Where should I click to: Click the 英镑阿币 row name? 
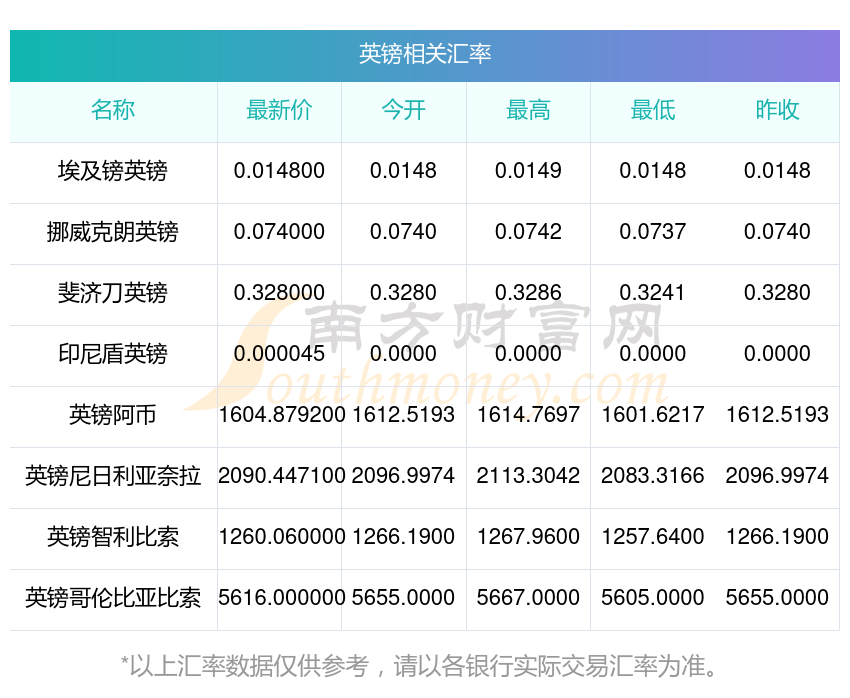[x=113, y=415]
